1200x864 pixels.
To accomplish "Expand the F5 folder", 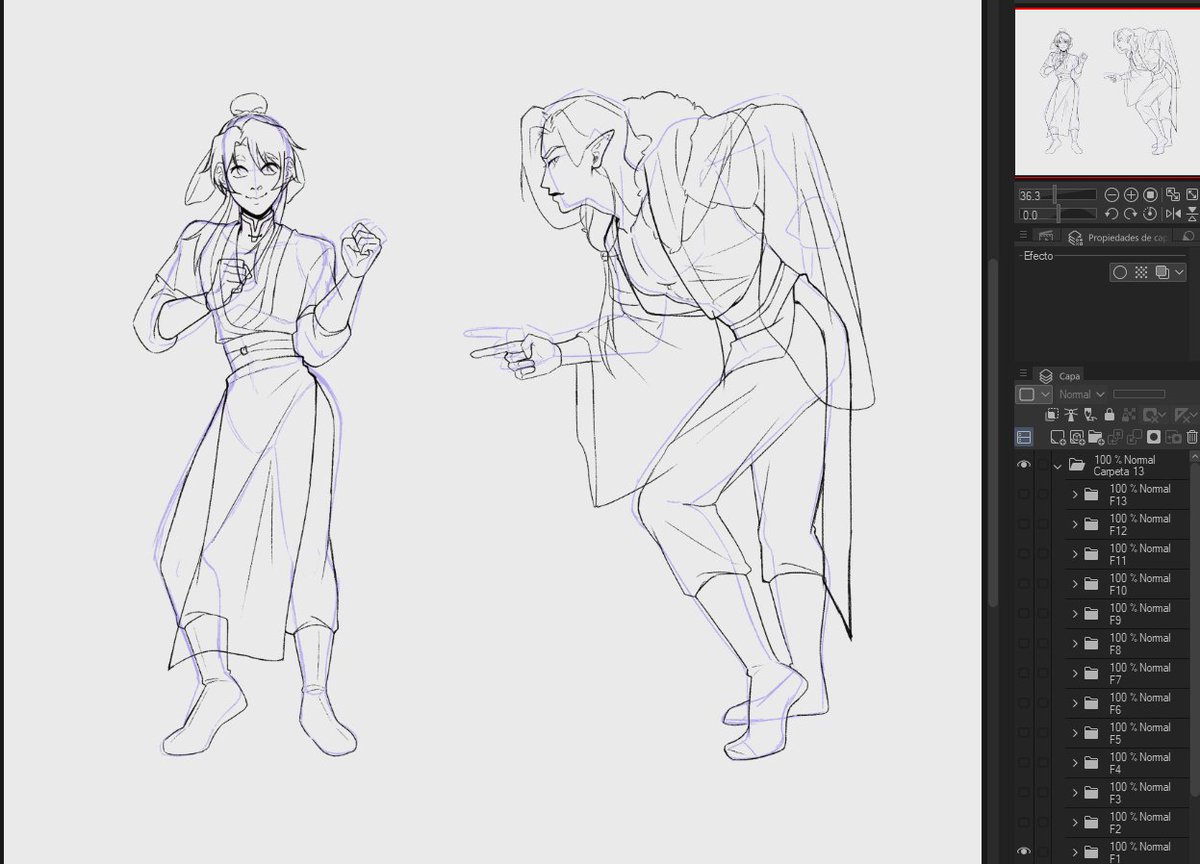I will coord(1075,733).
